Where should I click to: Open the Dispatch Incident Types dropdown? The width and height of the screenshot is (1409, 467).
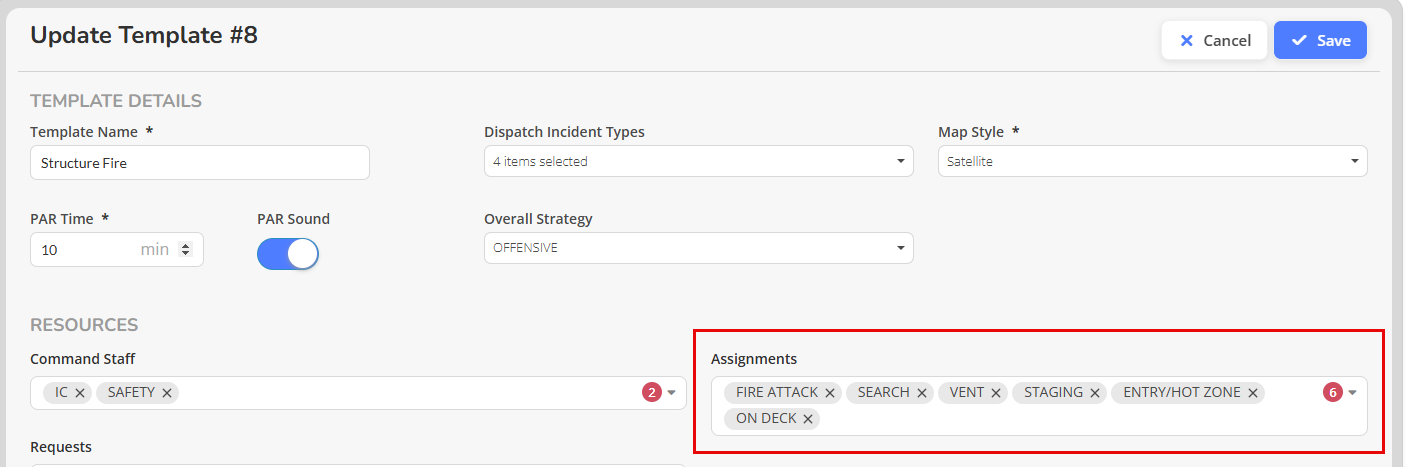pos(698,161)
